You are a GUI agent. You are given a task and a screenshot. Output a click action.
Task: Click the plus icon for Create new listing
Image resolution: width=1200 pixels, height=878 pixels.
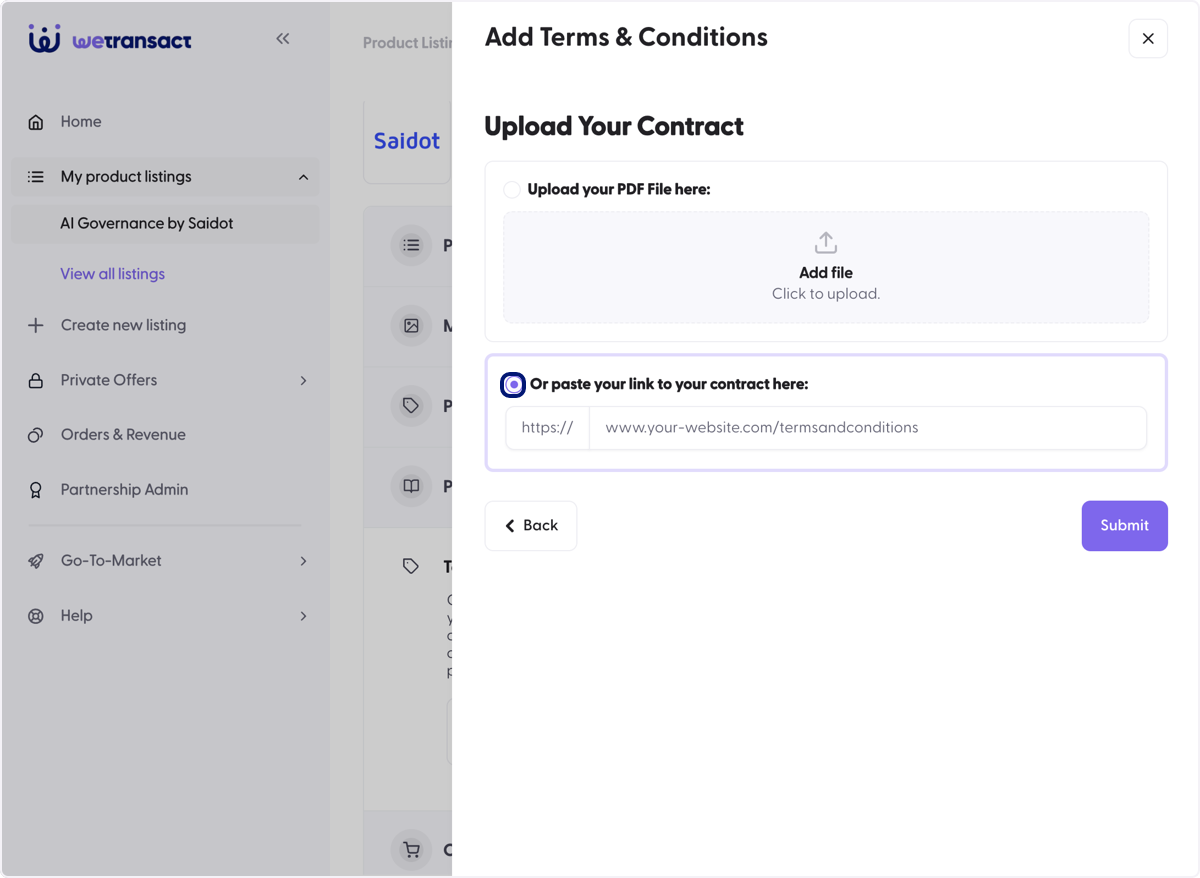(36, 325)
